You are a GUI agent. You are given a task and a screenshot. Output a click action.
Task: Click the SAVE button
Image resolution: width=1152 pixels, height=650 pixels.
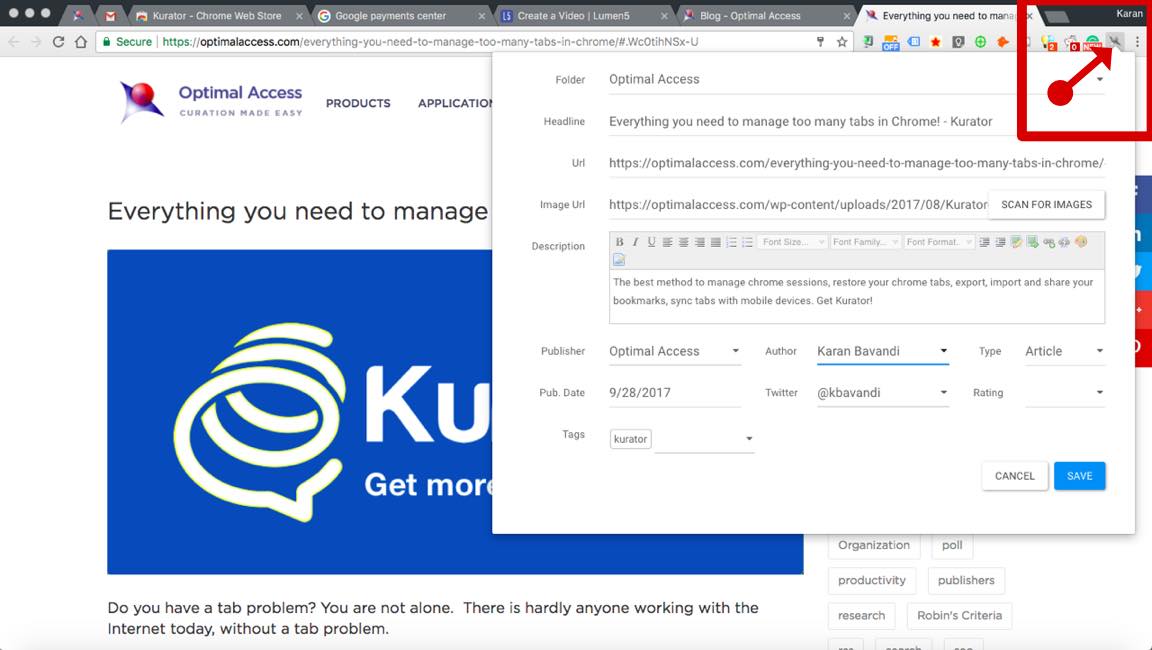(1079, 476)
